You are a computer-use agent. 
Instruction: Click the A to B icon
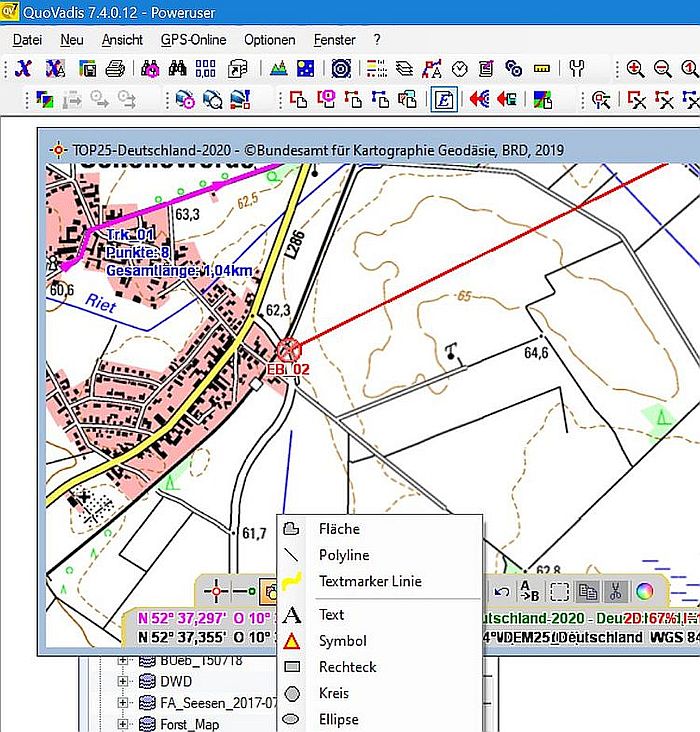(530, 591)
